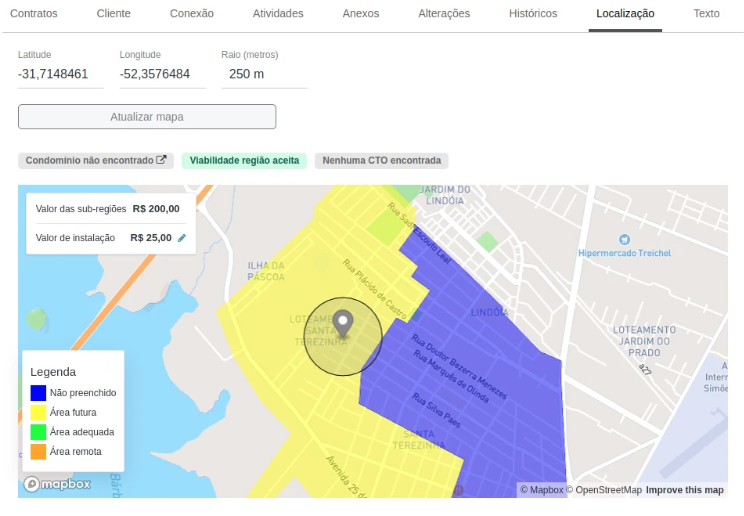Open the Conexão tab
The image size is (744, 516).
(192, 13)
